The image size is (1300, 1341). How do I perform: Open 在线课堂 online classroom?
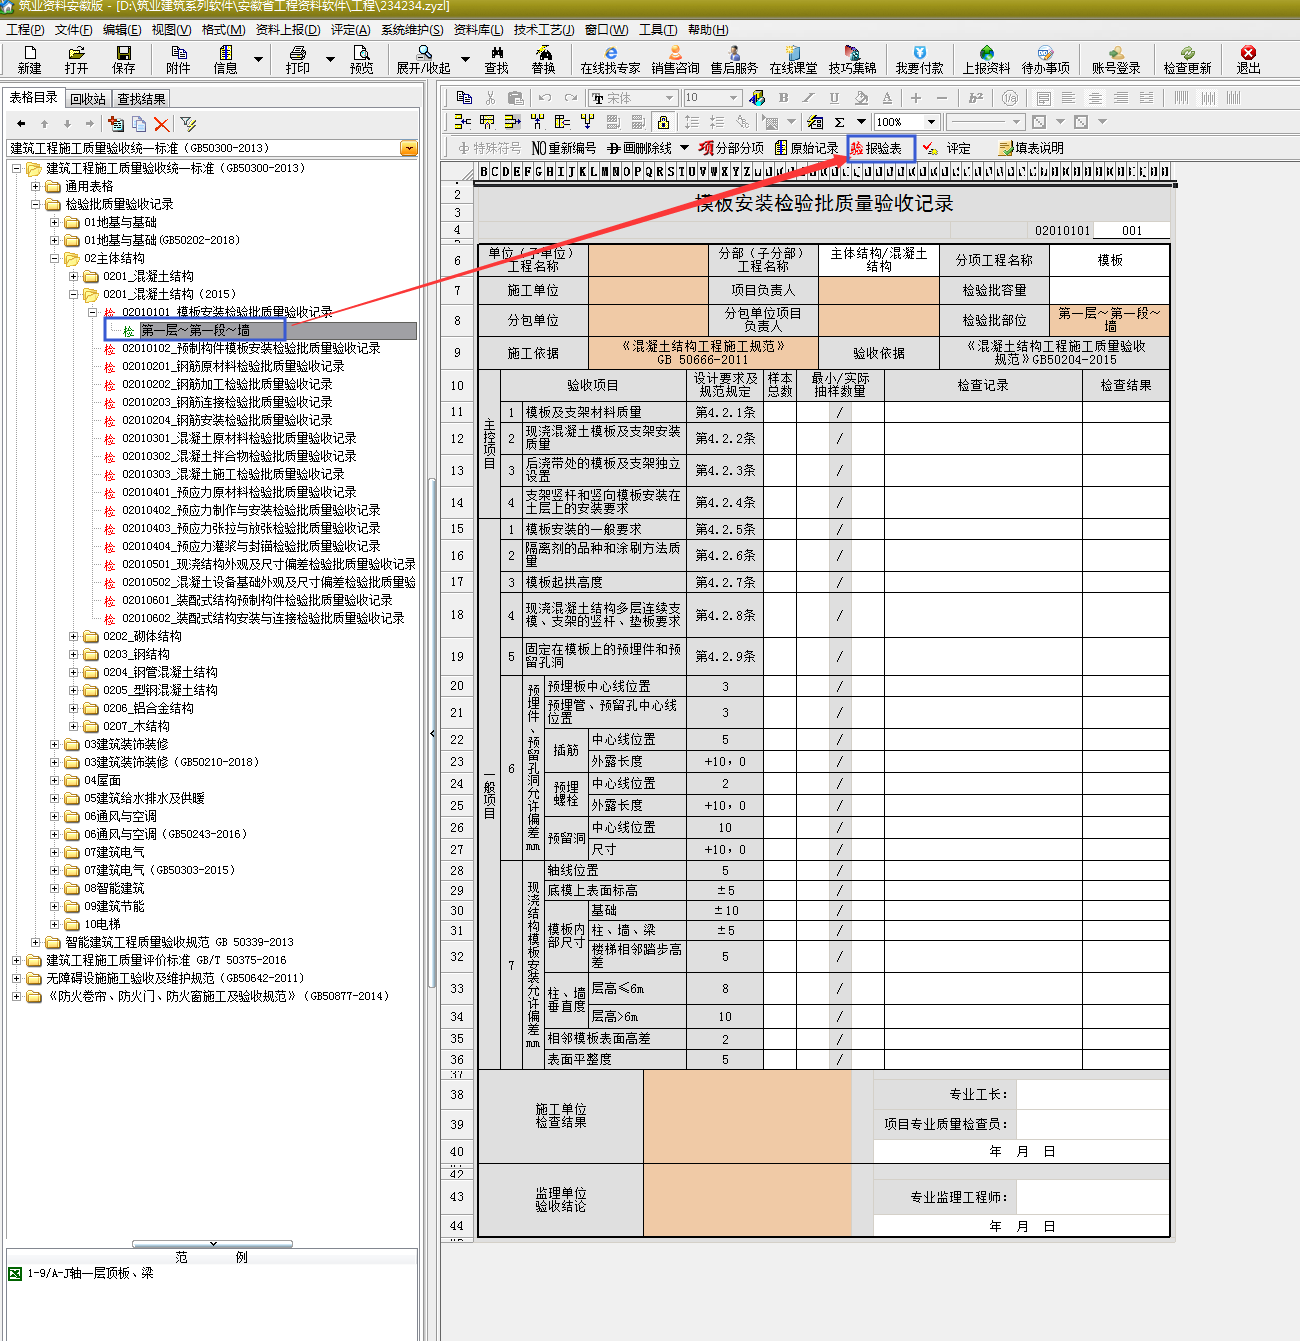(793, 60)
